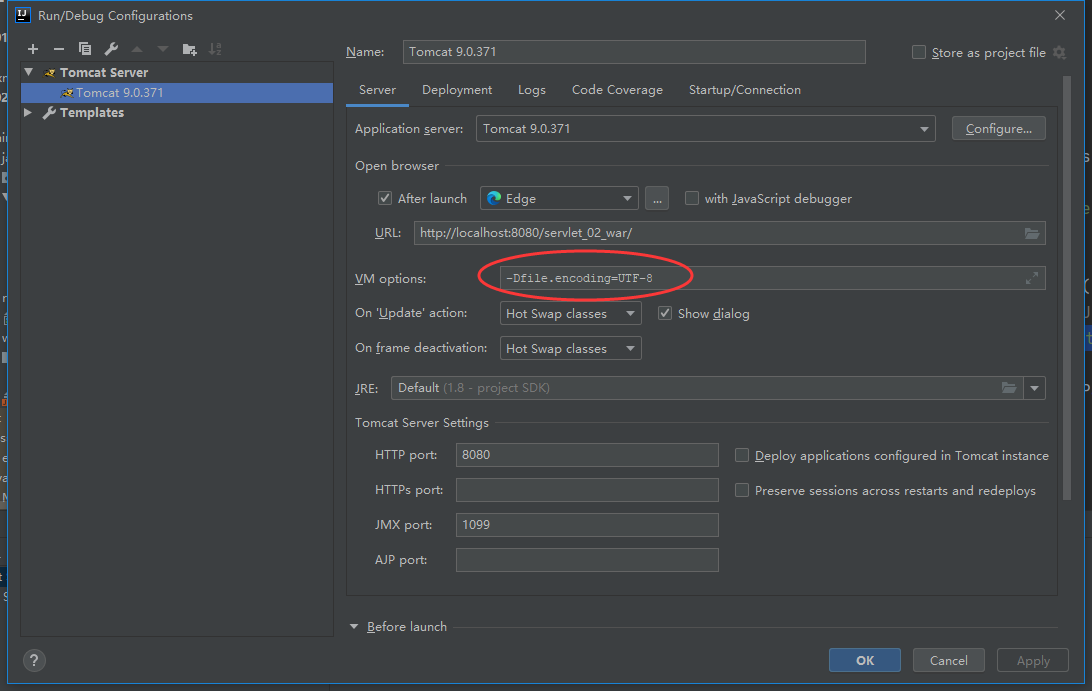Enable with JavaScript debugger

[x=692, y=199]
